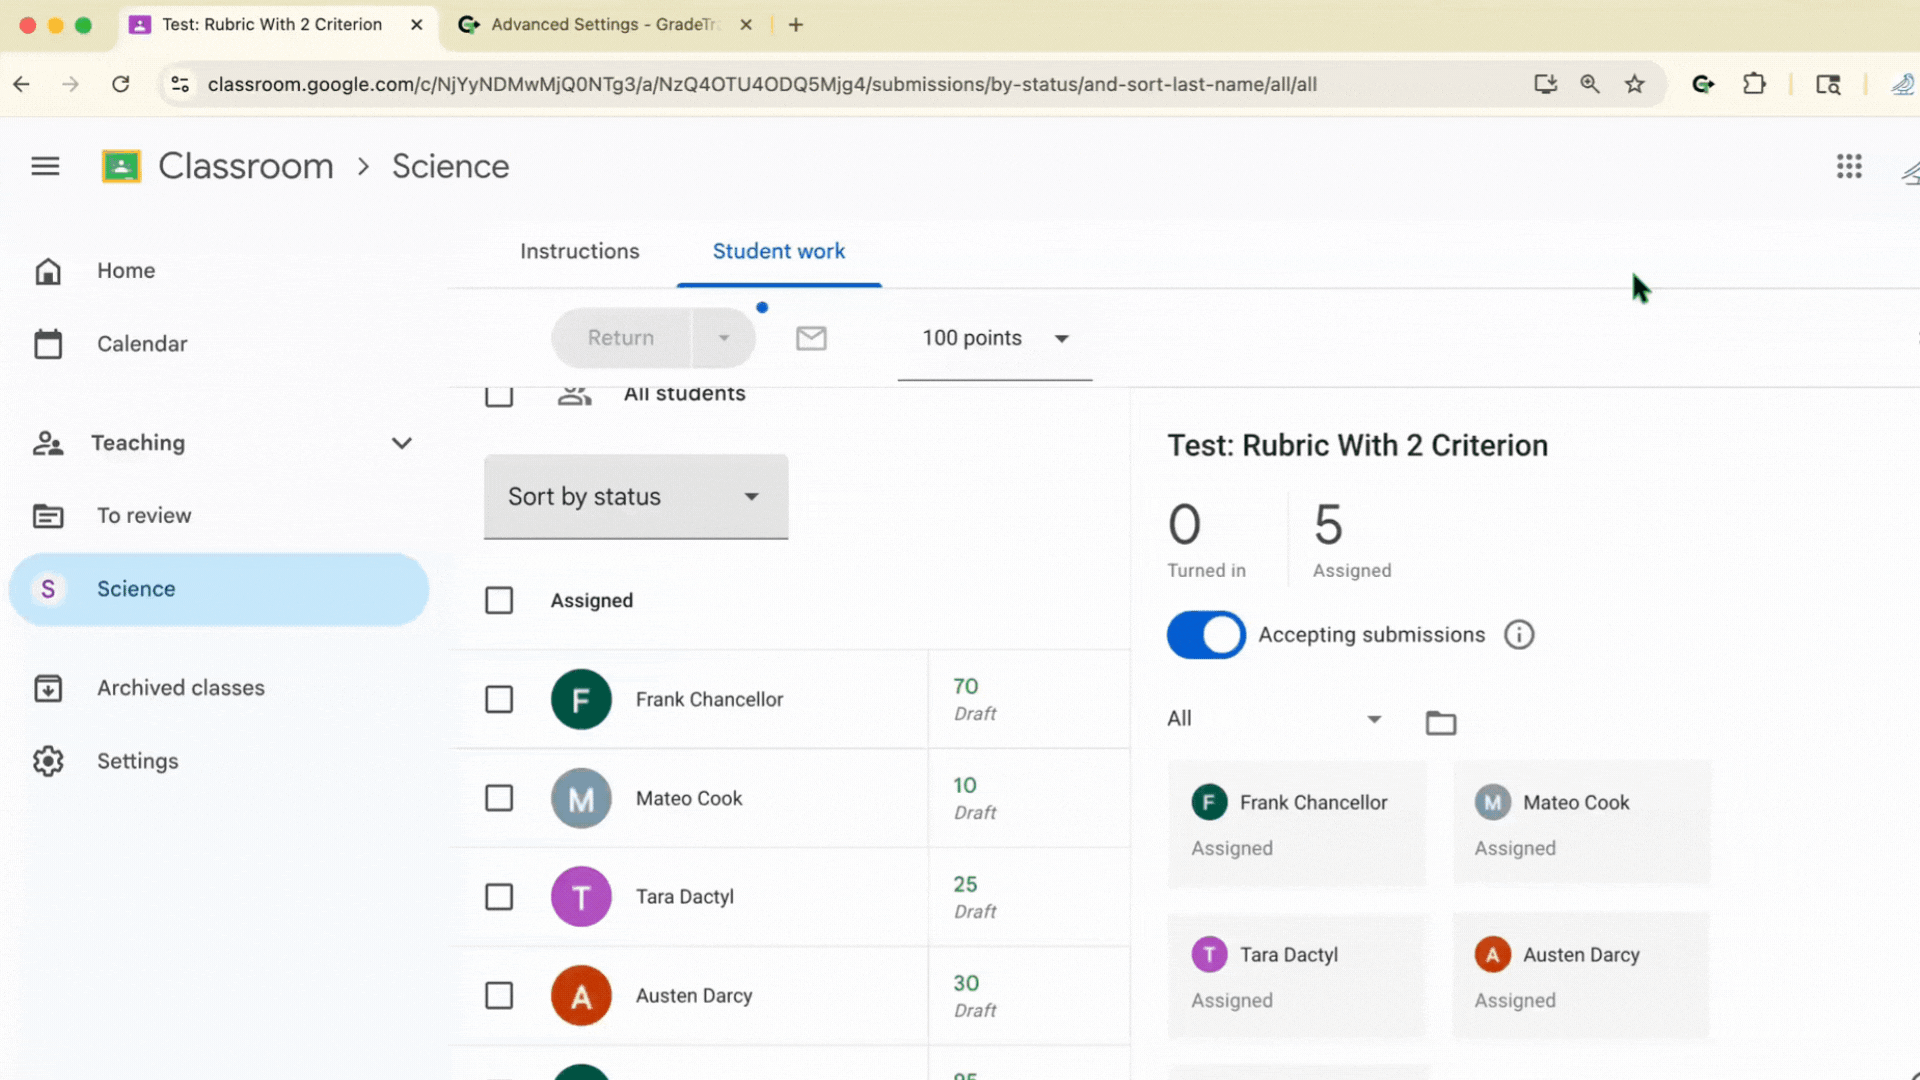
Task: Reload the page in browser
Action: tap(121, 84)
